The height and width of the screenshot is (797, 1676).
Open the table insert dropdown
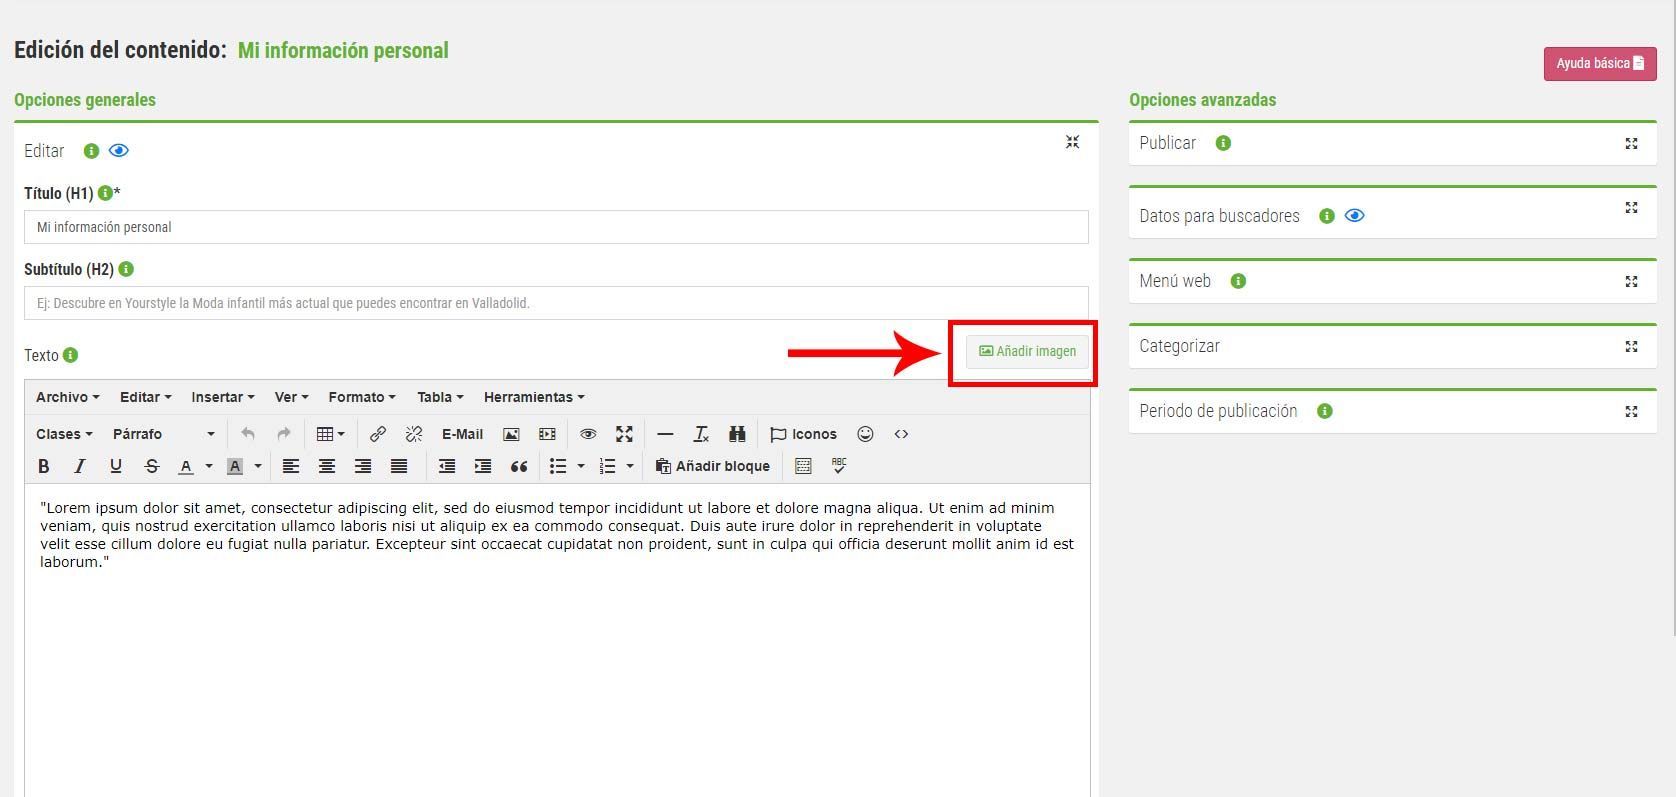(331, 434)
